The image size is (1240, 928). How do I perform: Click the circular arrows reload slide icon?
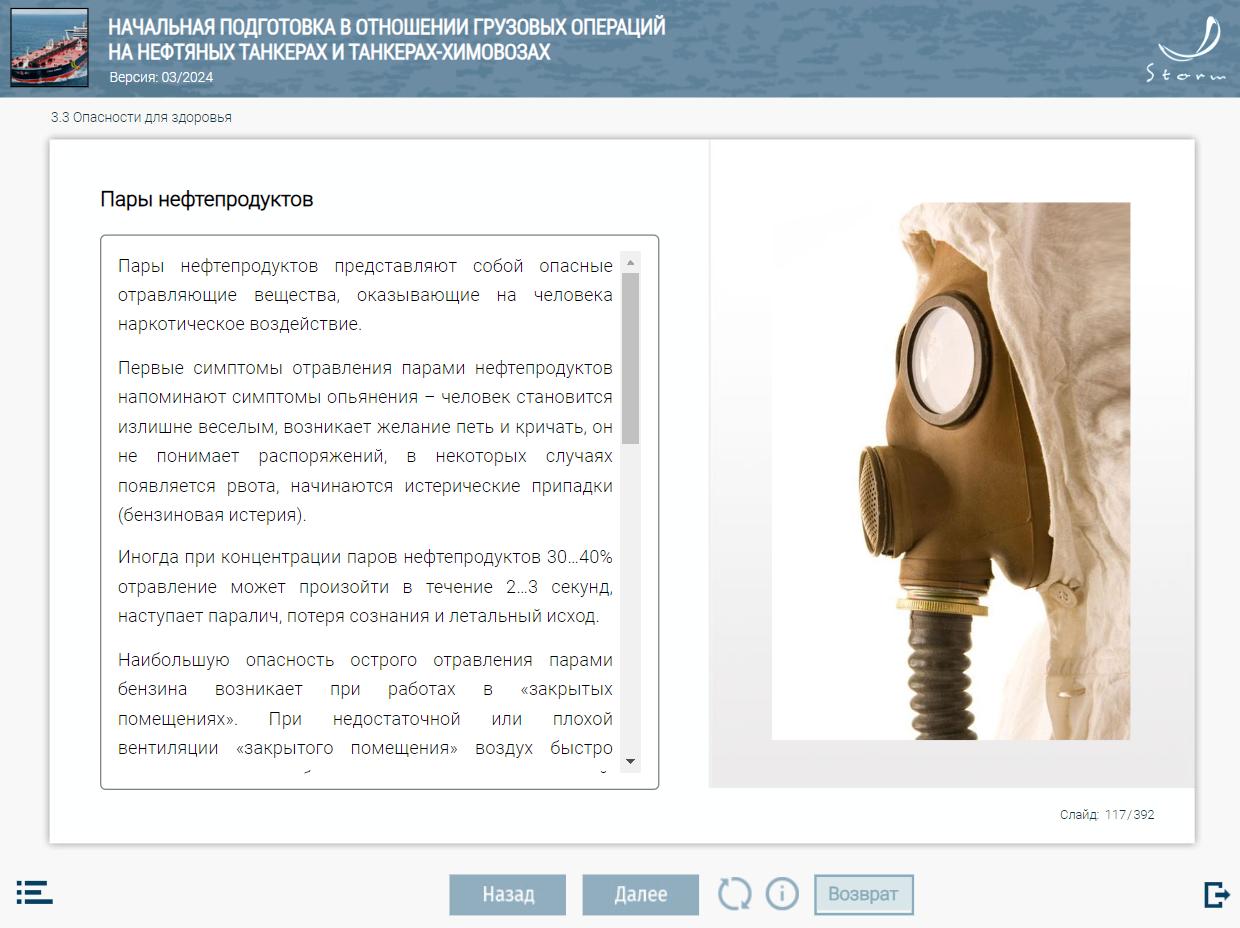[x=734, y=893]
